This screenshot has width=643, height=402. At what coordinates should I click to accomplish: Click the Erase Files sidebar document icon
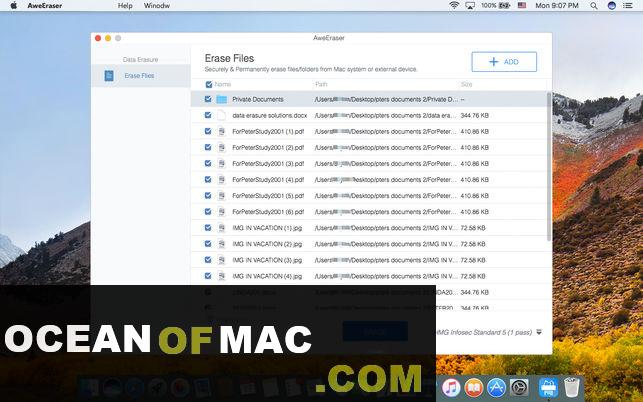[x=109, y=75]
